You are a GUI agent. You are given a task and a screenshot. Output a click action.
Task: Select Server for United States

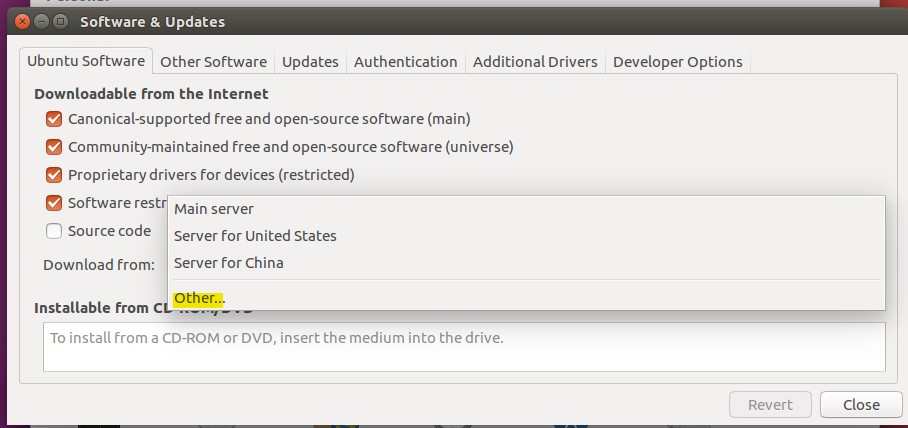(255, 236)
